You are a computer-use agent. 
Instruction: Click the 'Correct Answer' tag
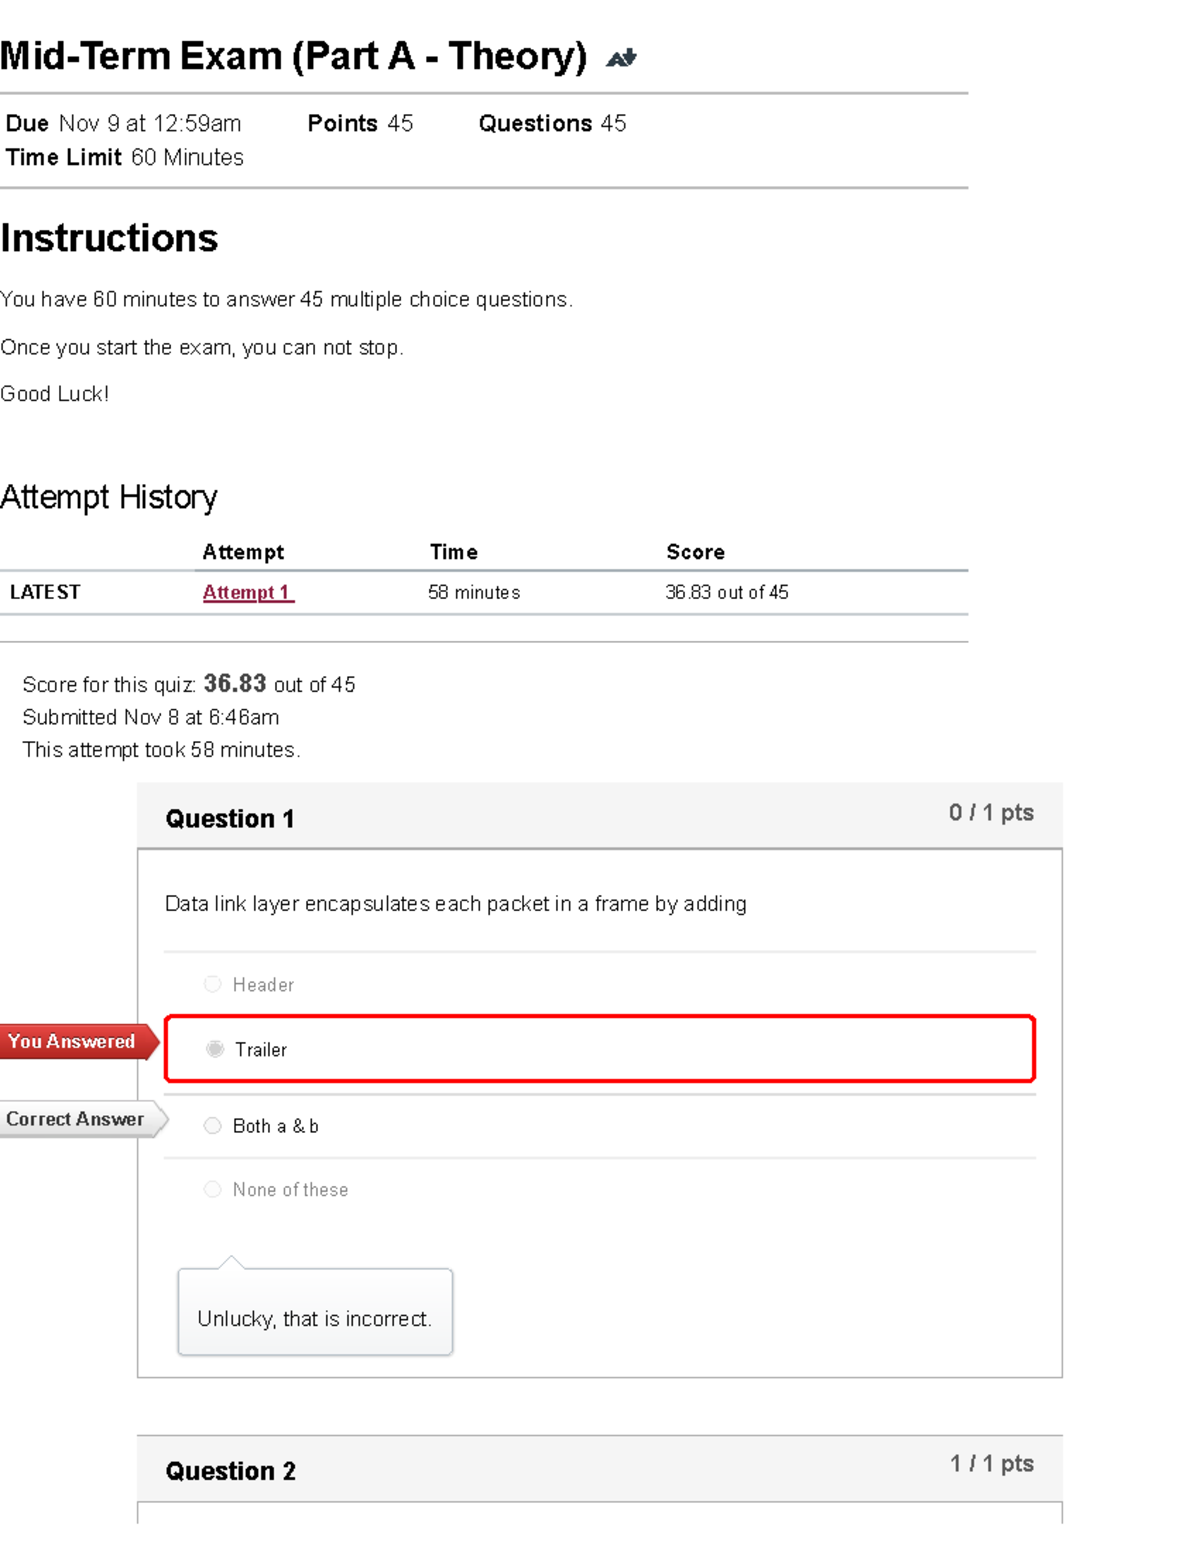[76, 1119]
